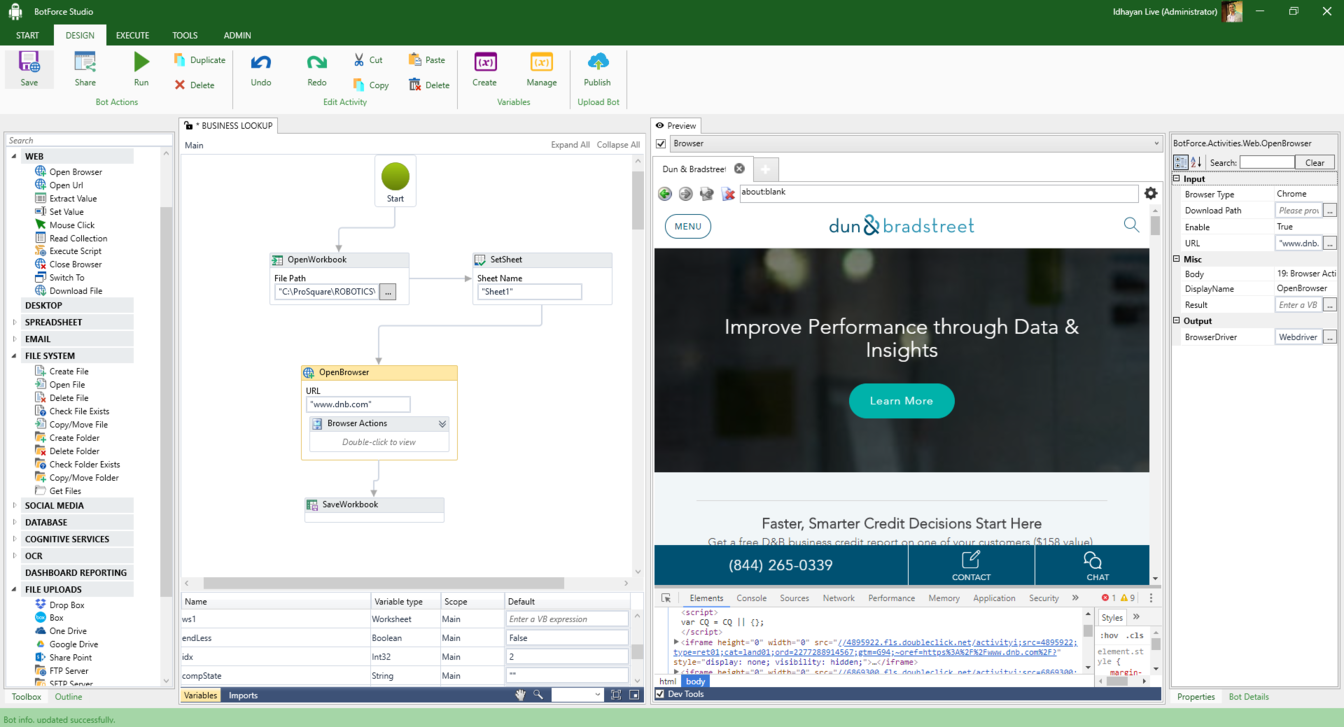This screenshot has width=1344, height=727.
Task: Switch to the EXECUTE ribbon tab
Action: click(x=132, y=35)
